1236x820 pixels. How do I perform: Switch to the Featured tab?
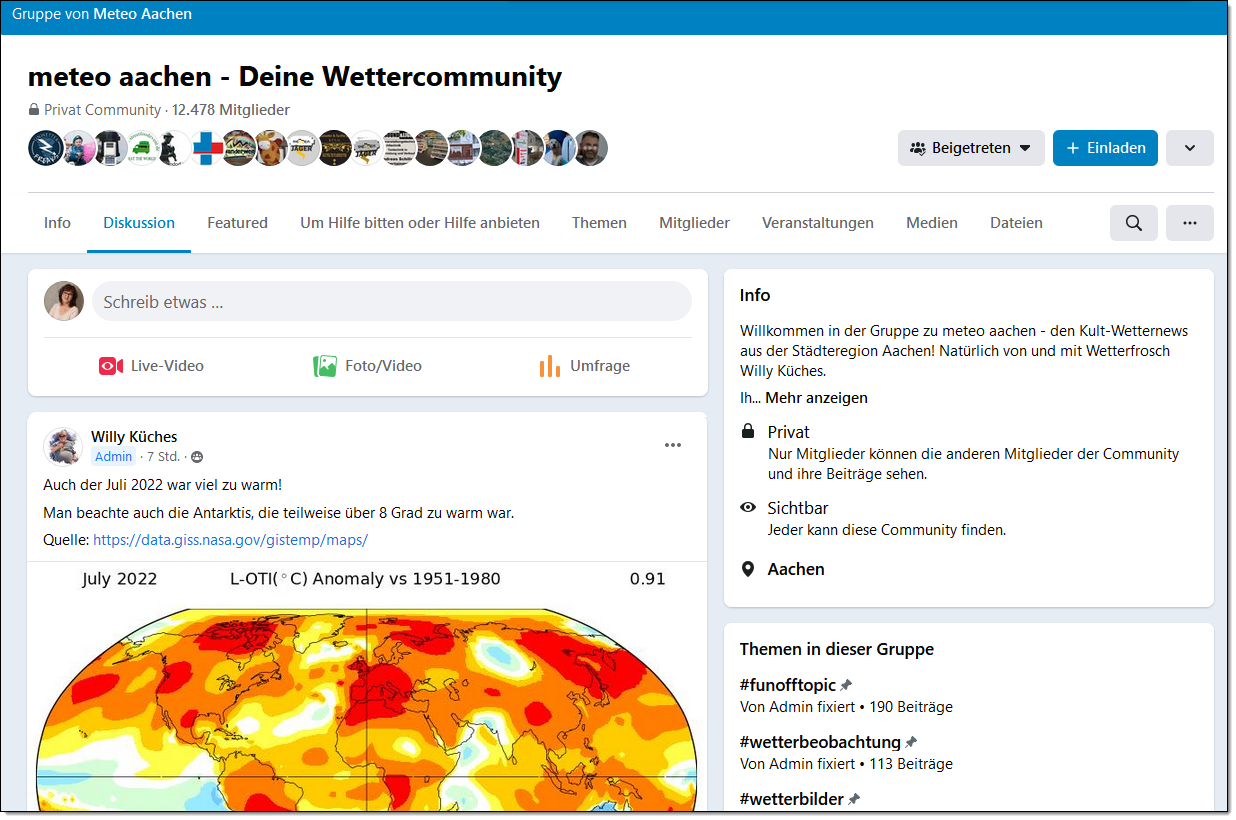point(237,223)
